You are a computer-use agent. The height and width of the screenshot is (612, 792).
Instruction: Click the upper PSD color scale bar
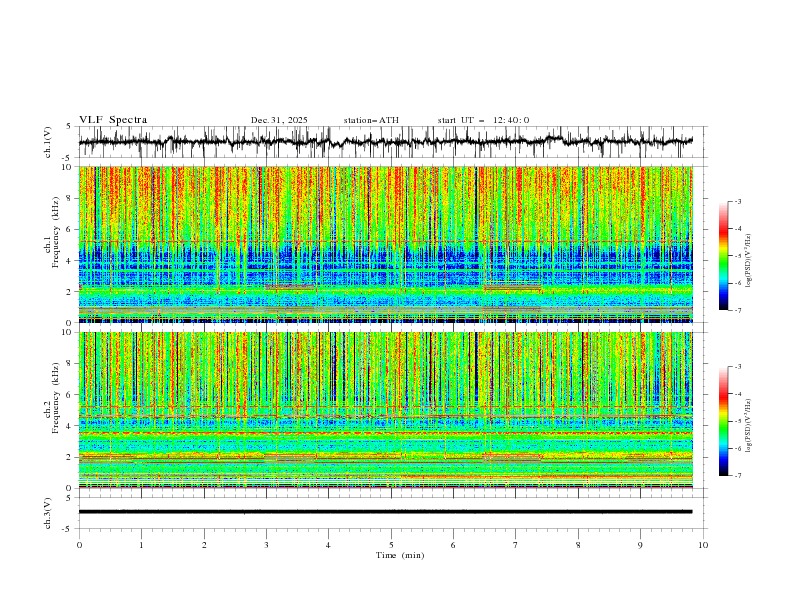tap(723, 256)
